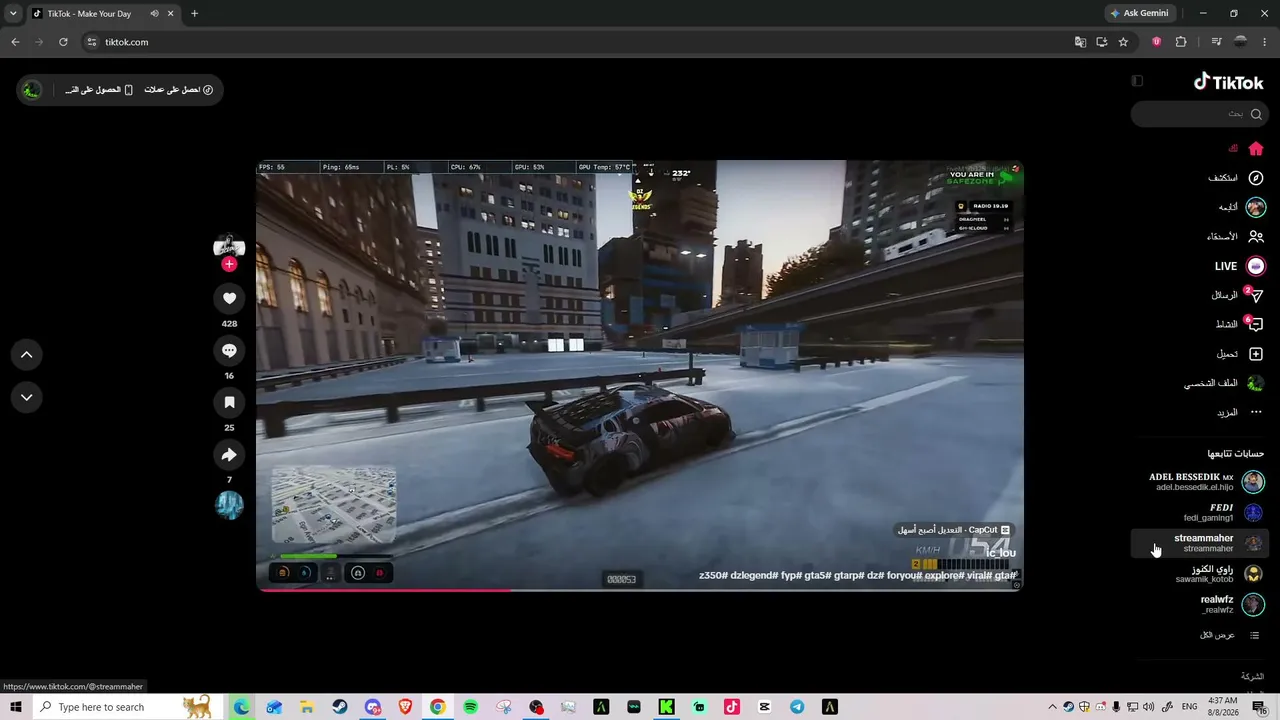
Task: Open Friends (الأصدقاء) in the sidebar
Action: click(x=1235, y=237)
